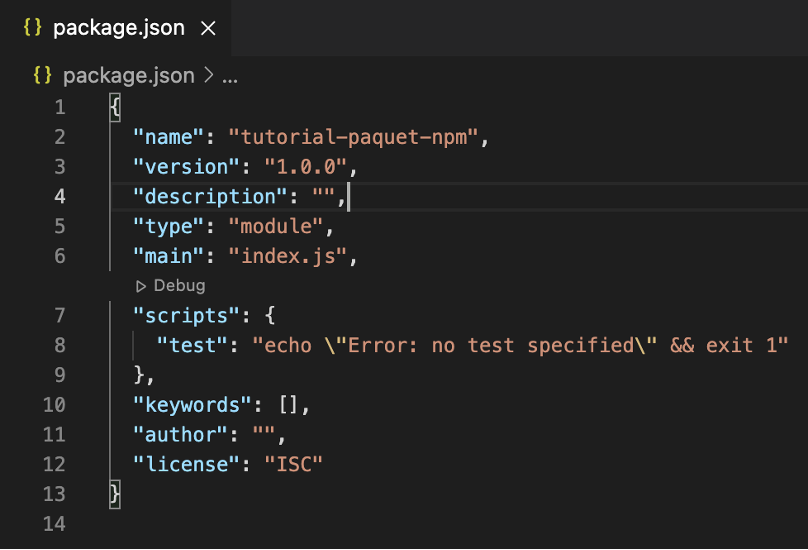This screenshot has width=808, height=550.
Task: Click the "index.js" value
Action: point(288,256)
